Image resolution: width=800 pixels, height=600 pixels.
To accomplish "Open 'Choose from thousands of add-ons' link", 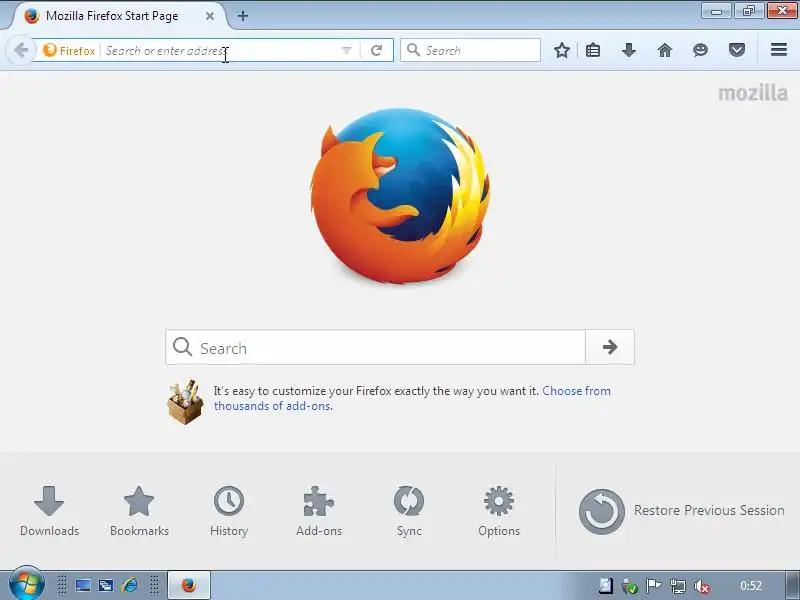I will [412, 398].
